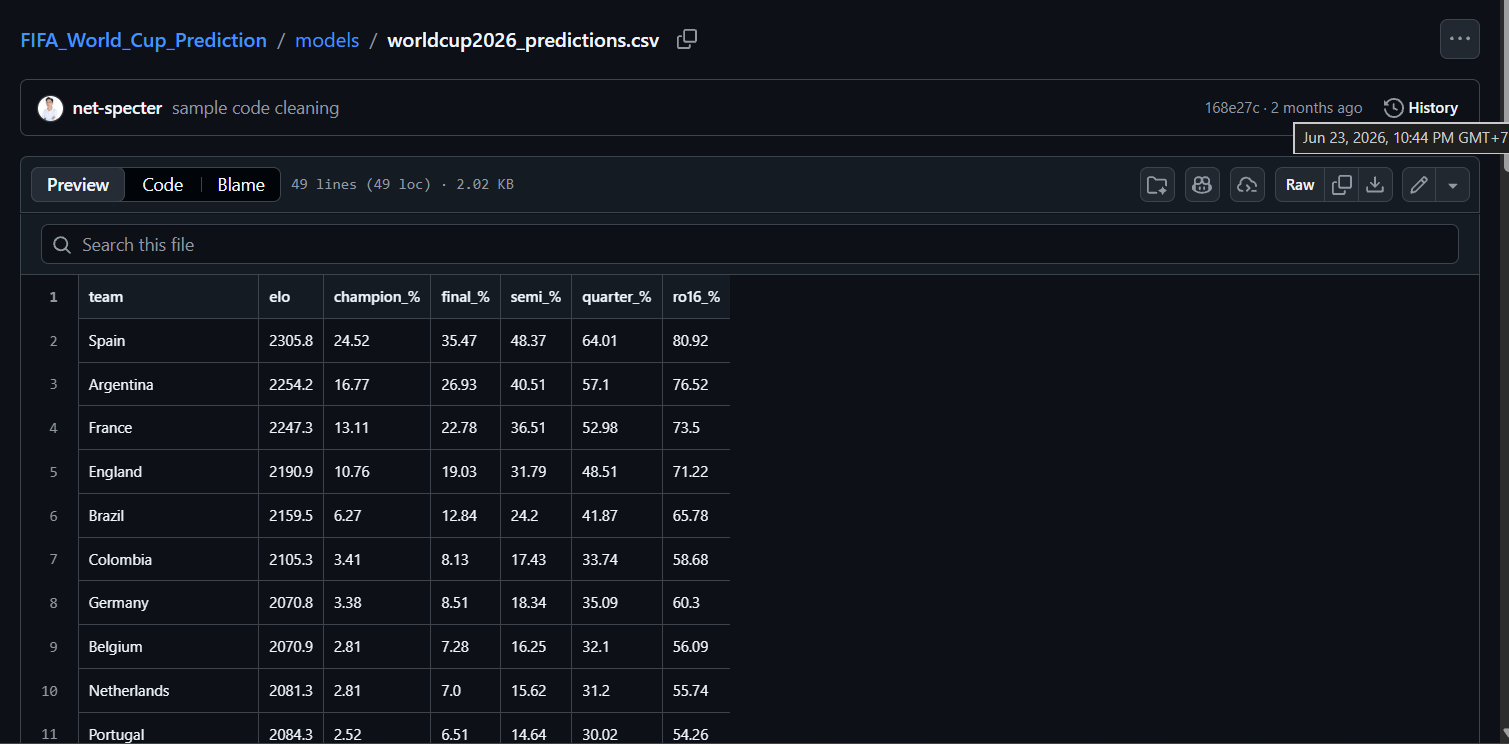Select the team column header

[168, 297]
